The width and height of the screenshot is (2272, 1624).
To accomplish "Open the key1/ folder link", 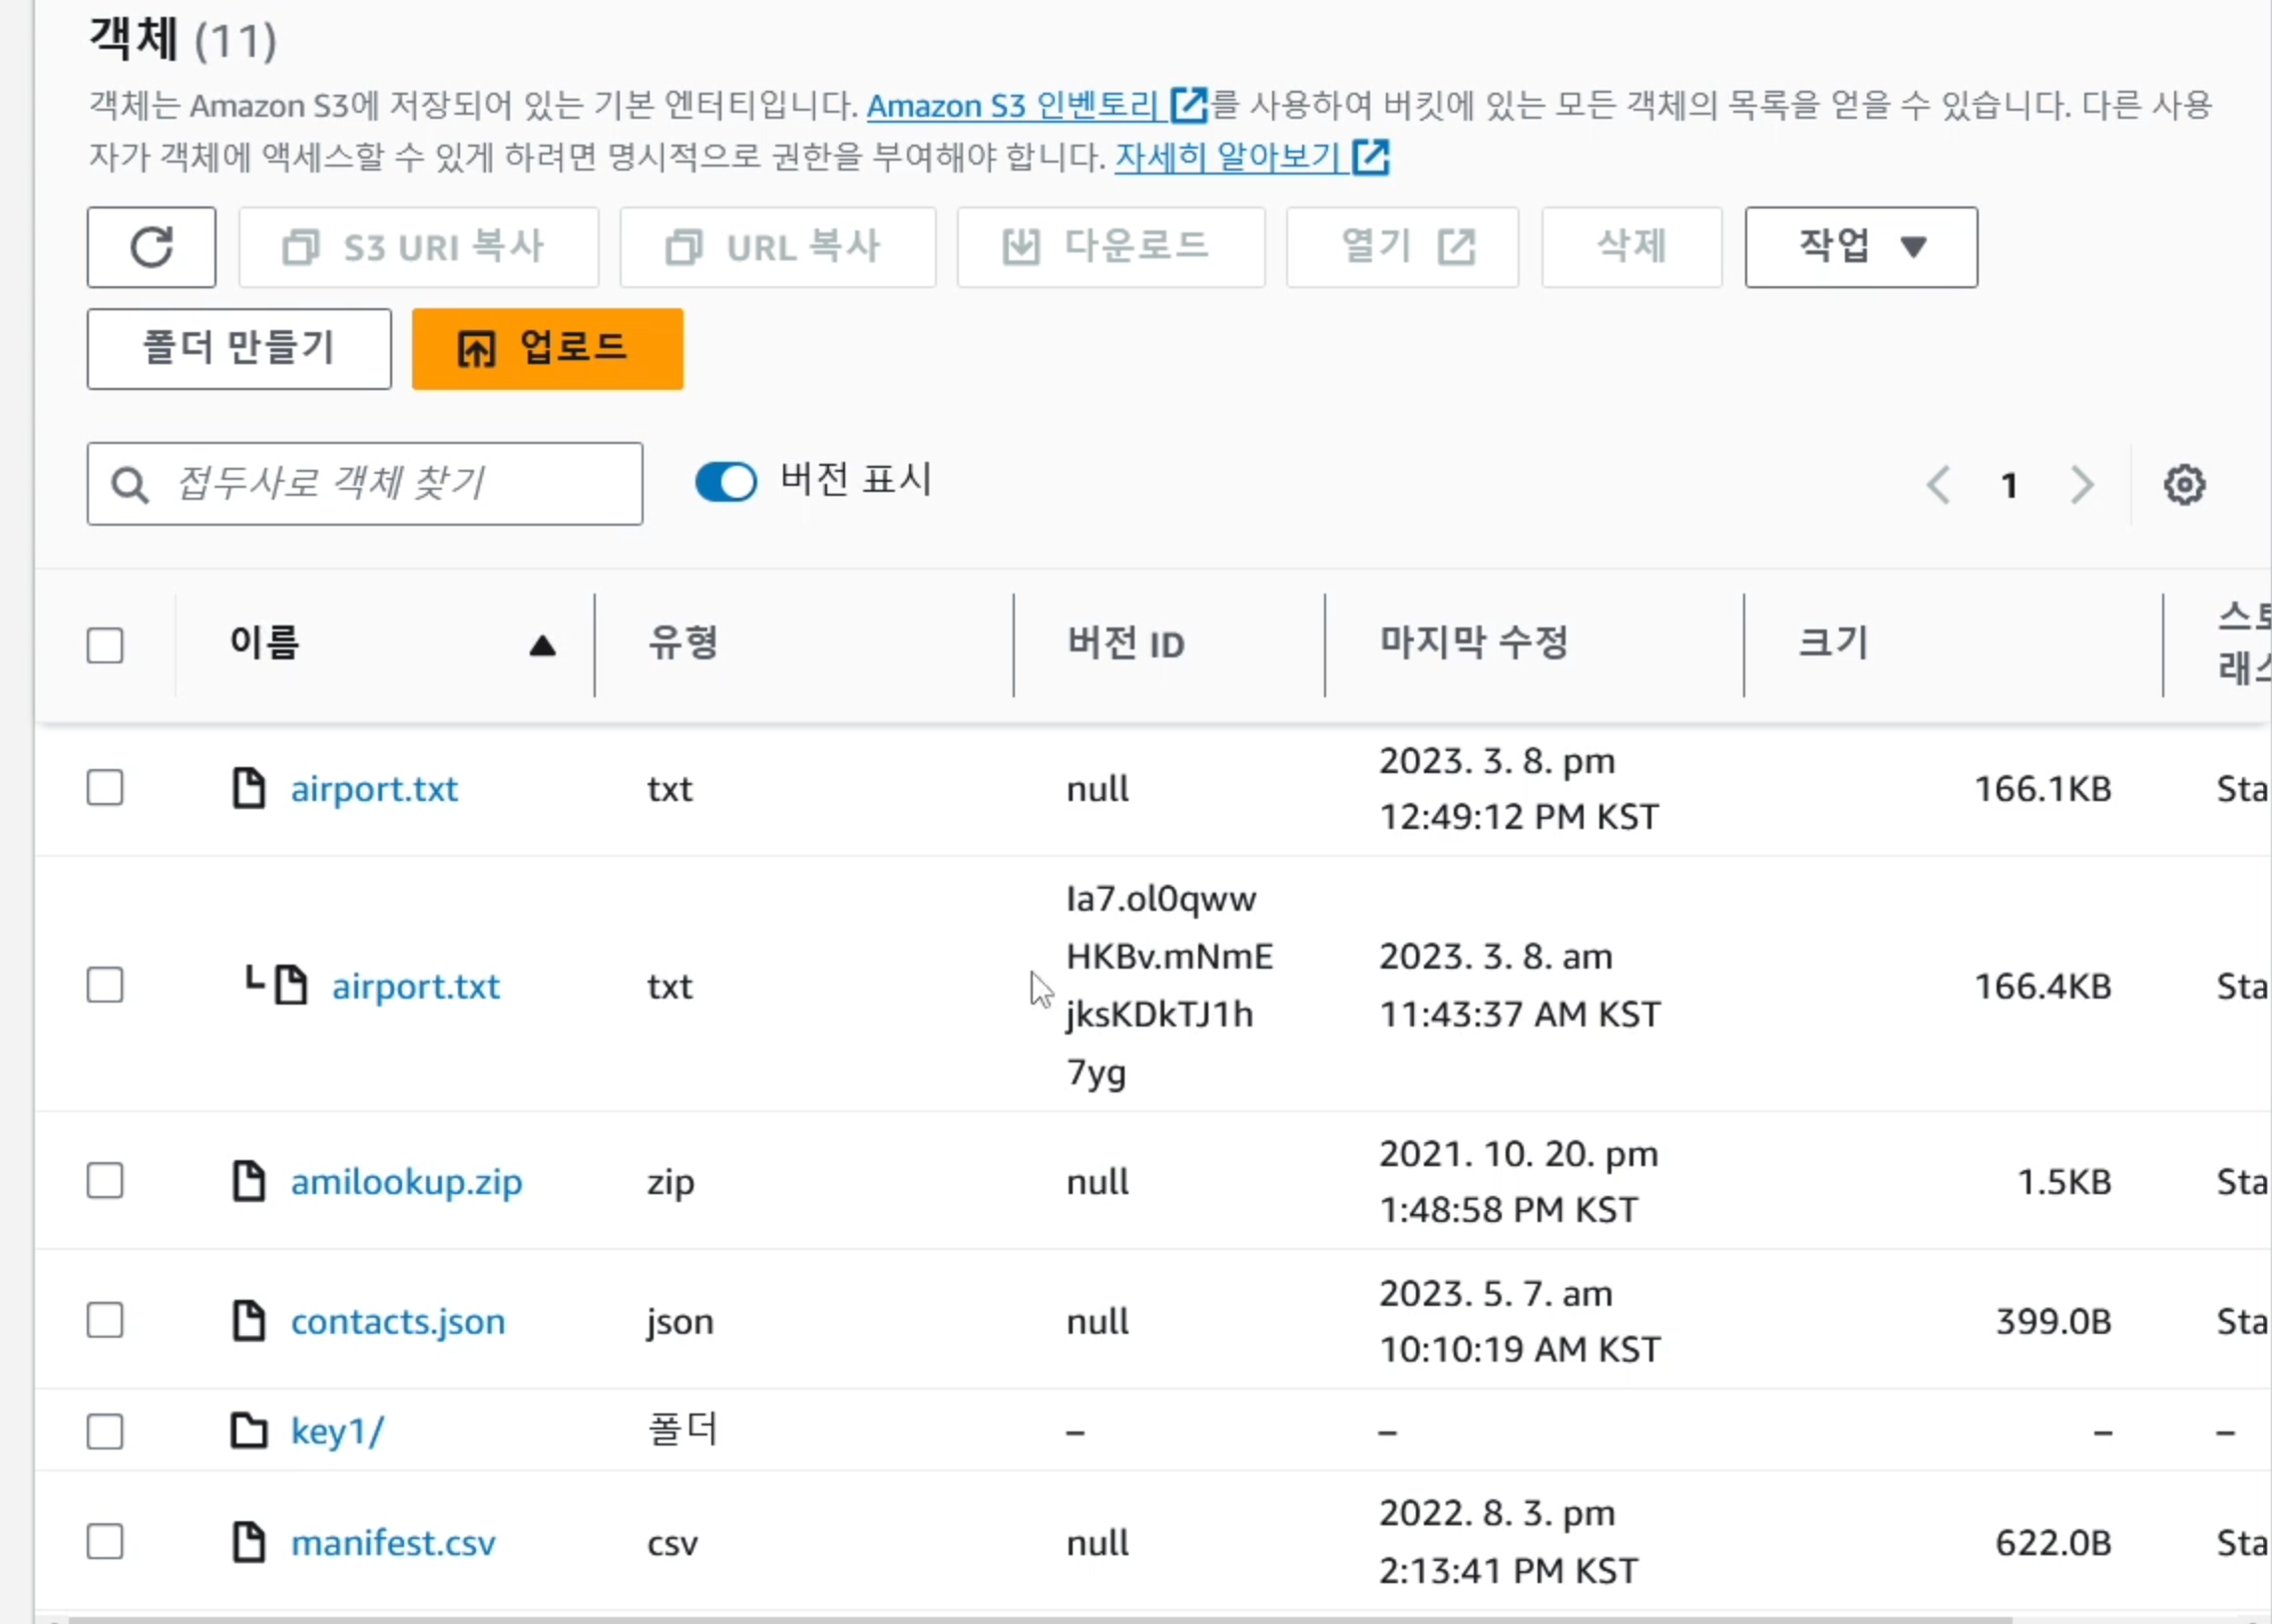I will (x=337, y=1431).
